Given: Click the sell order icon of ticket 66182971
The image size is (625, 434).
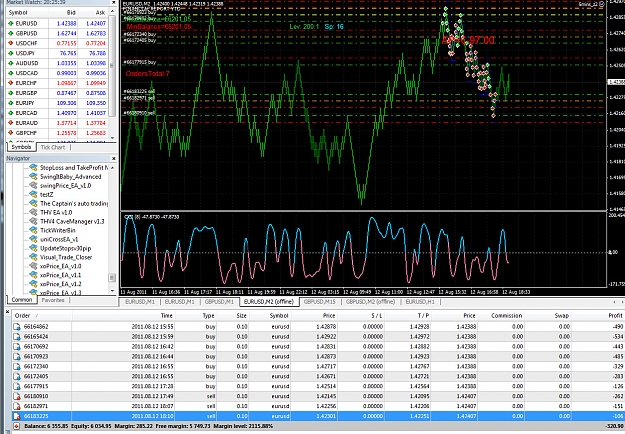Looking at the screenshot, I should [17, 406].
